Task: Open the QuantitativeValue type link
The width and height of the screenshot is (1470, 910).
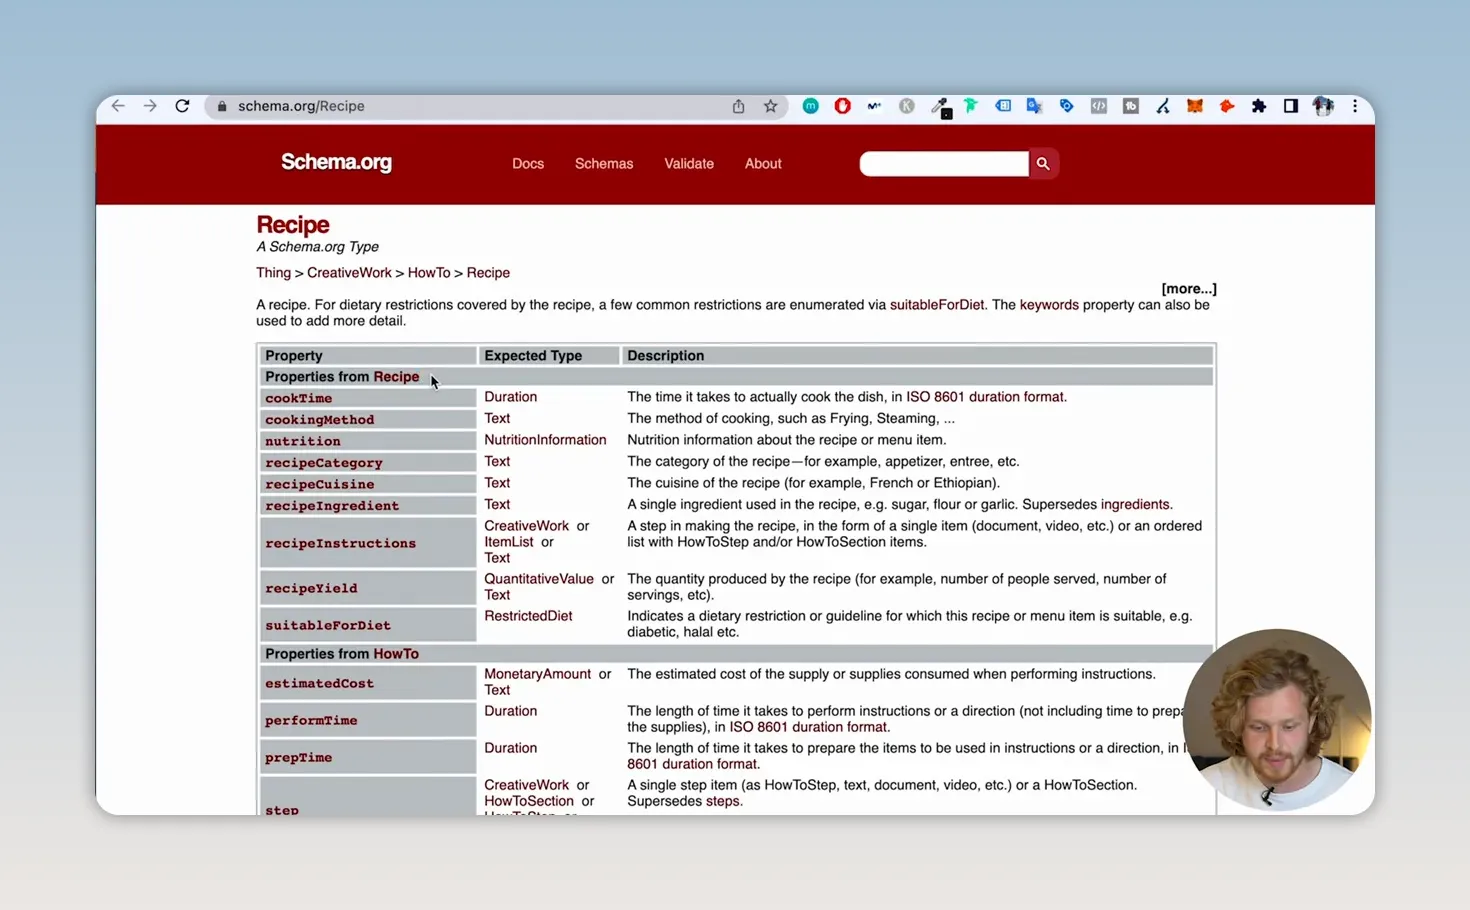Action: 539,579
